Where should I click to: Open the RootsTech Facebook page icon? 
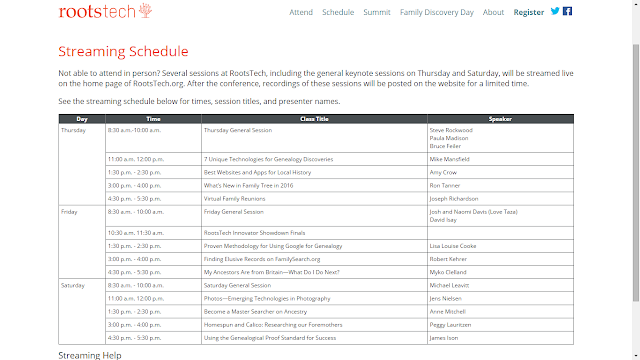[x=567, y=11]
